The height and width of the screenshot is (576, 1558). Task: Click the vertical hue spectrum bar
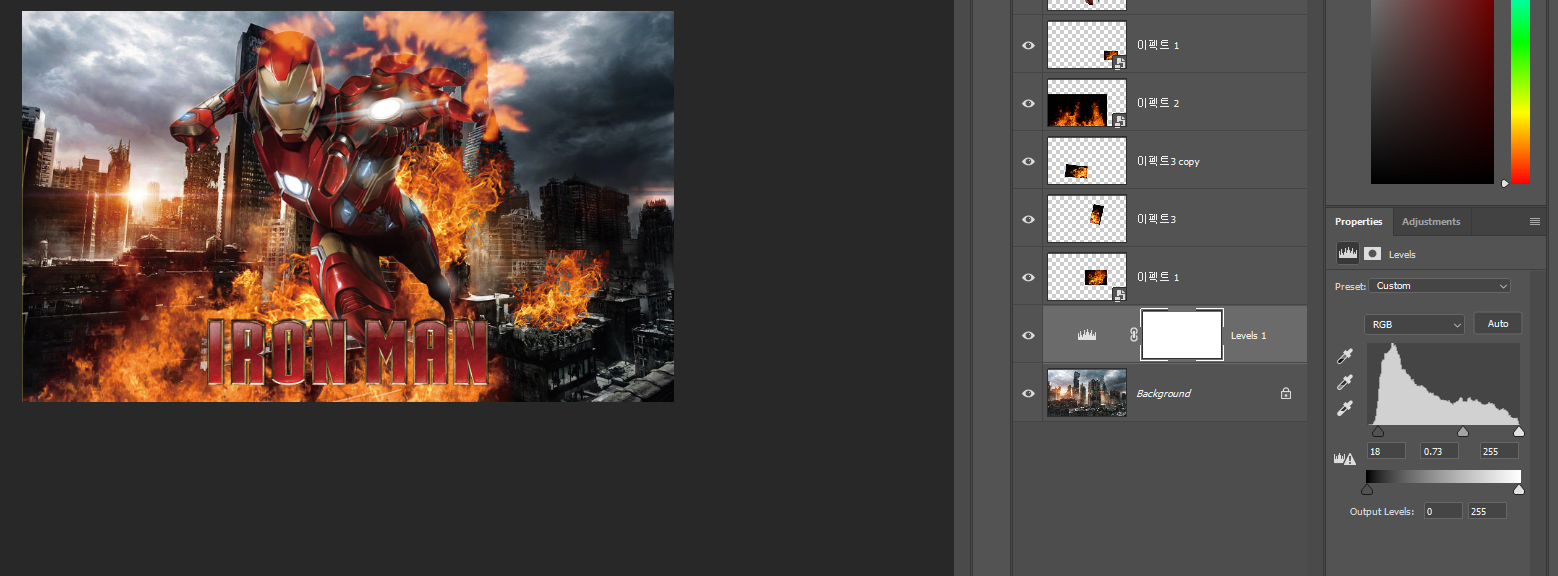tap(1520, 92)
